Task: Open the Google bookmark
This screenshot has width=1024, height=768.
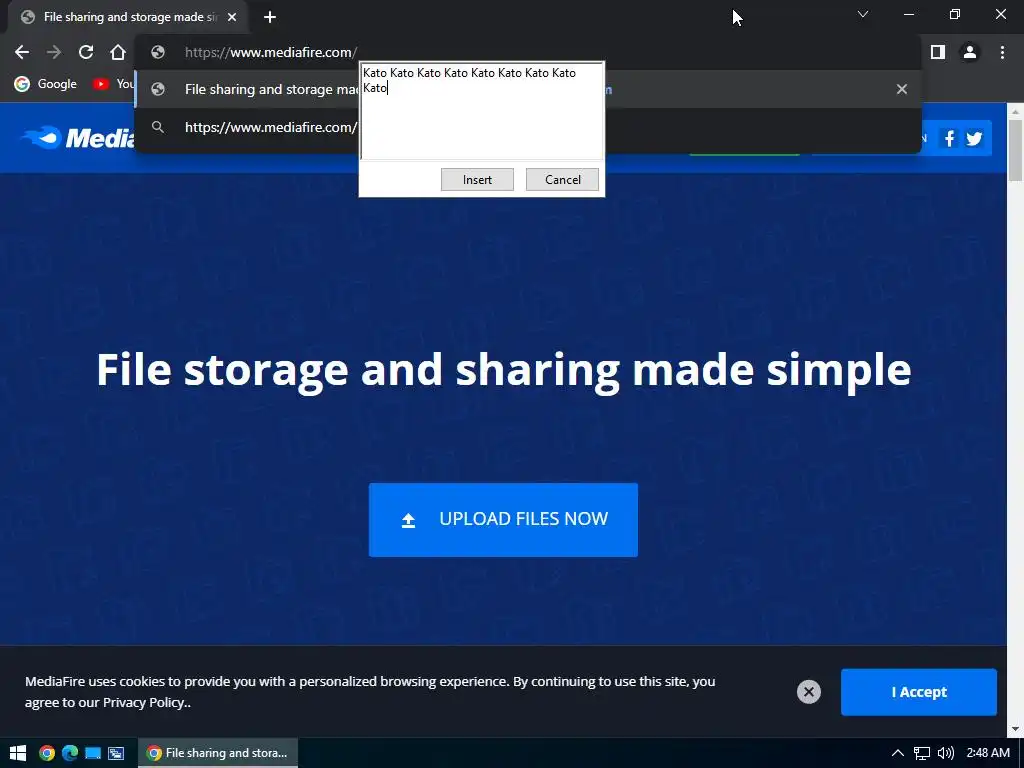Action: (x=46, y=84)
